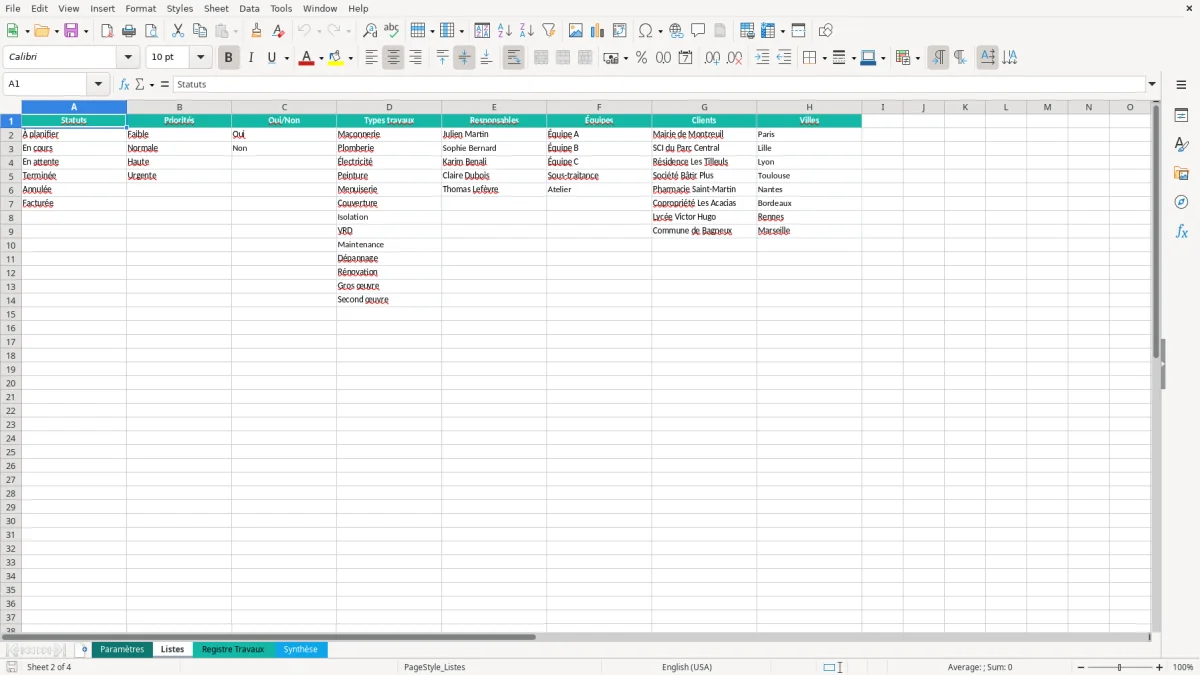Expand the font name dropdown
1200x675 pixels.
pos(128,58)
